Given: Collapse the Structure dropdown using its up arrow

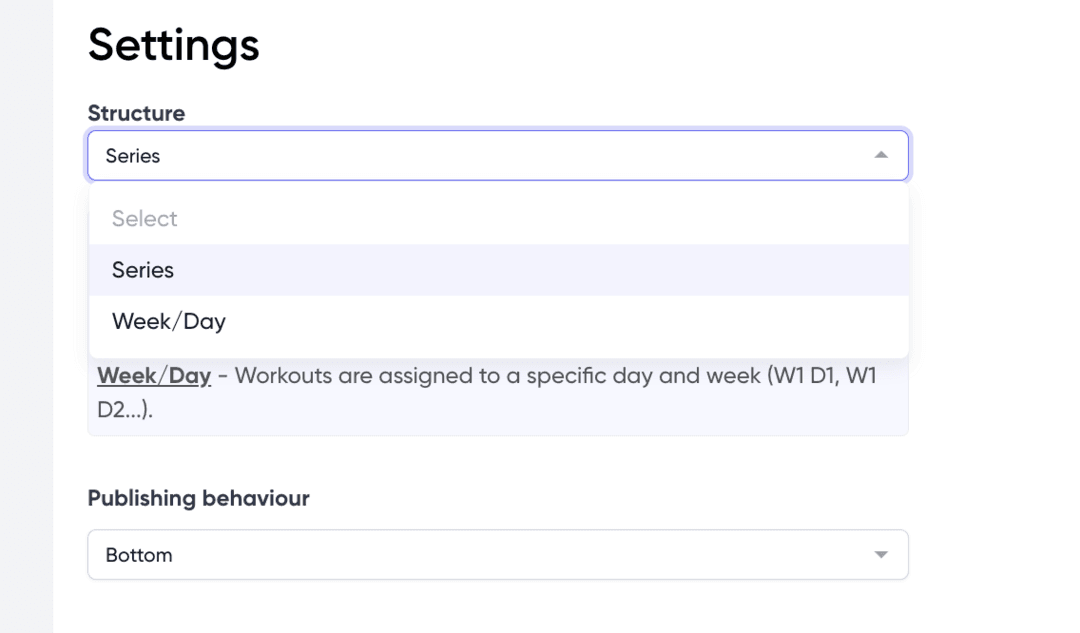Looking at the screenshot, I should (880, 156).
